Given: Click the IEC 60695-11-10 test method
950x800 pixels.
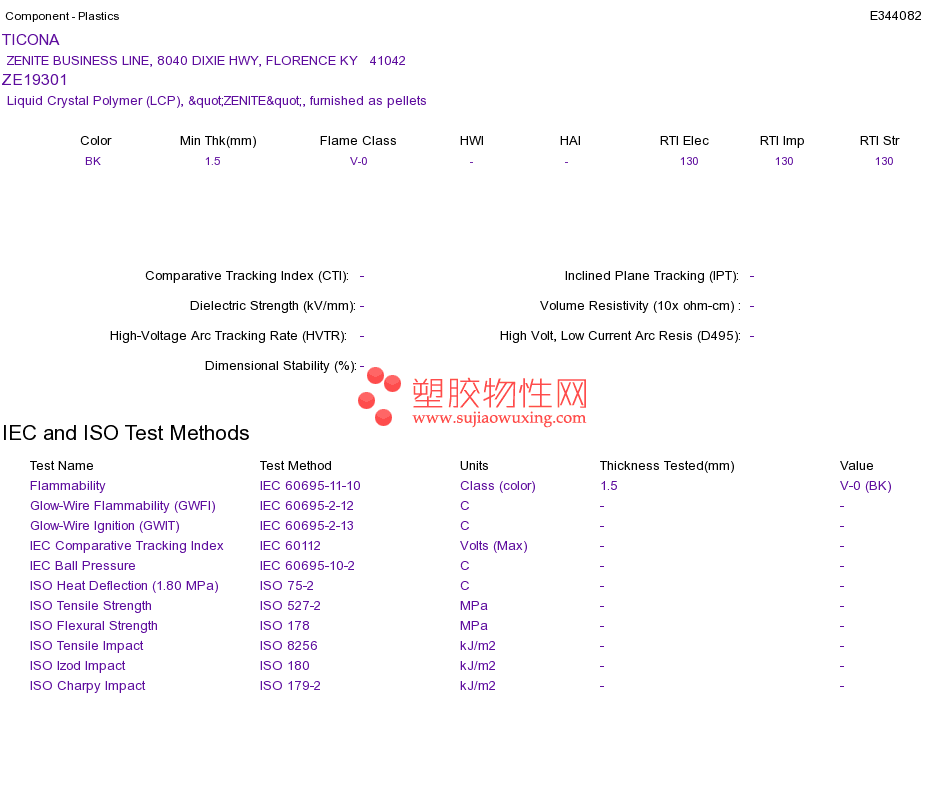Looking at the screenshot, I should click(310, 486).
